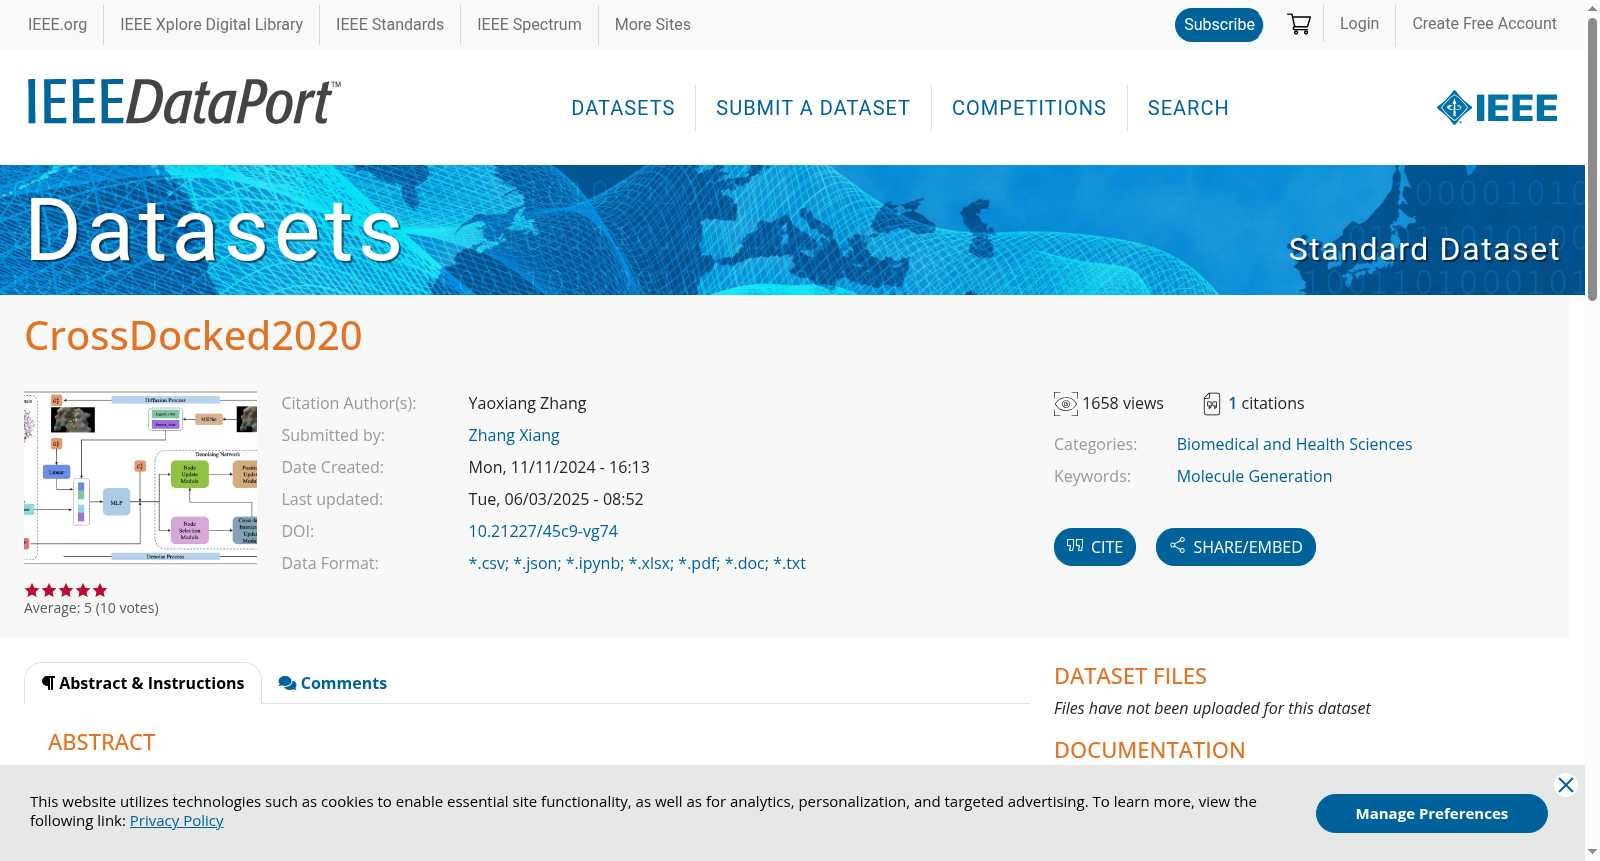Screen dimensions: 1600x861
Task: Click the IEEE logo at top right
Action: click(1497, 107)
